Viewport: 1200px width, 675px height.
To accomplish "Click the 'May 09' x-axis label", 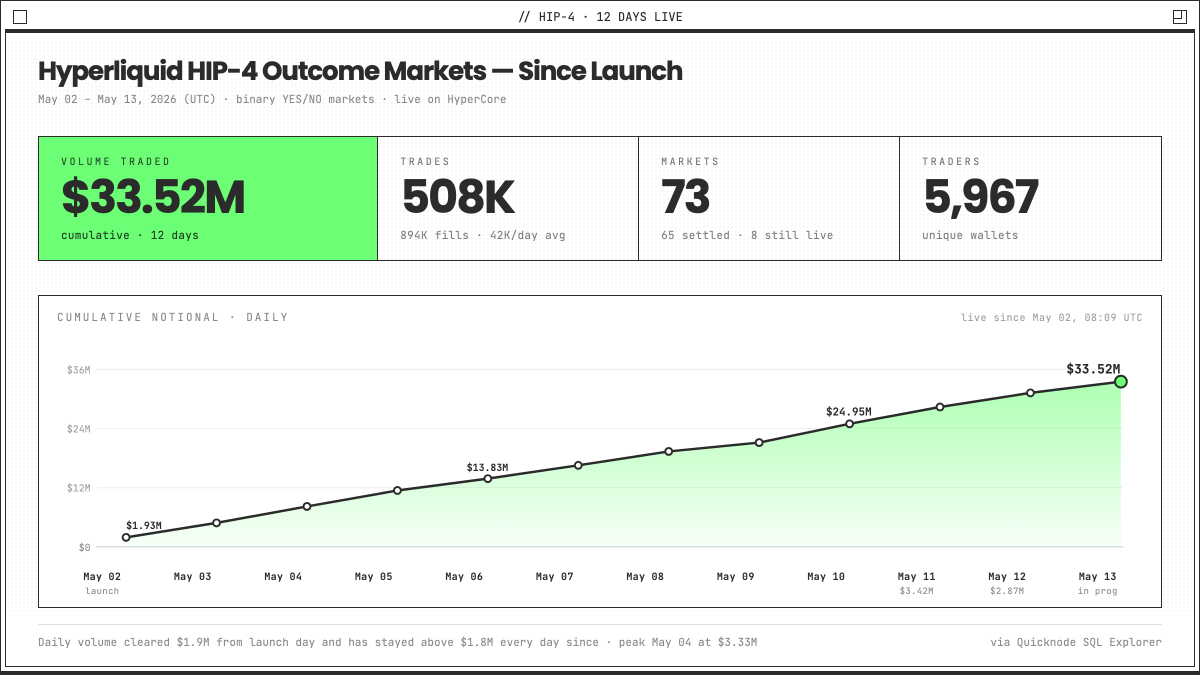I will 736,577.
